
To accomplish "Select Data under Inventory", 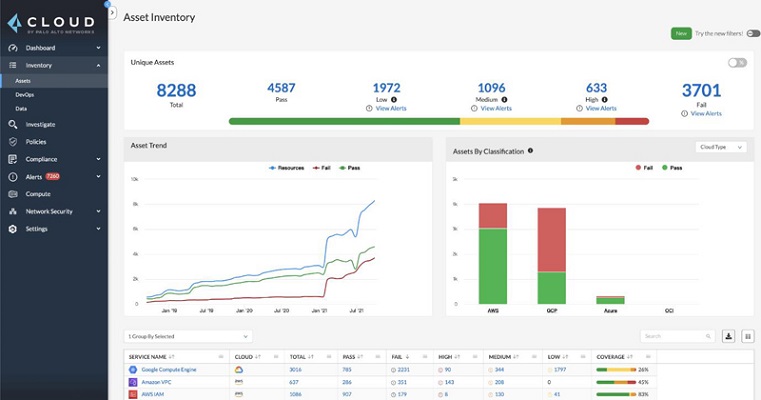I will [21, 108].
